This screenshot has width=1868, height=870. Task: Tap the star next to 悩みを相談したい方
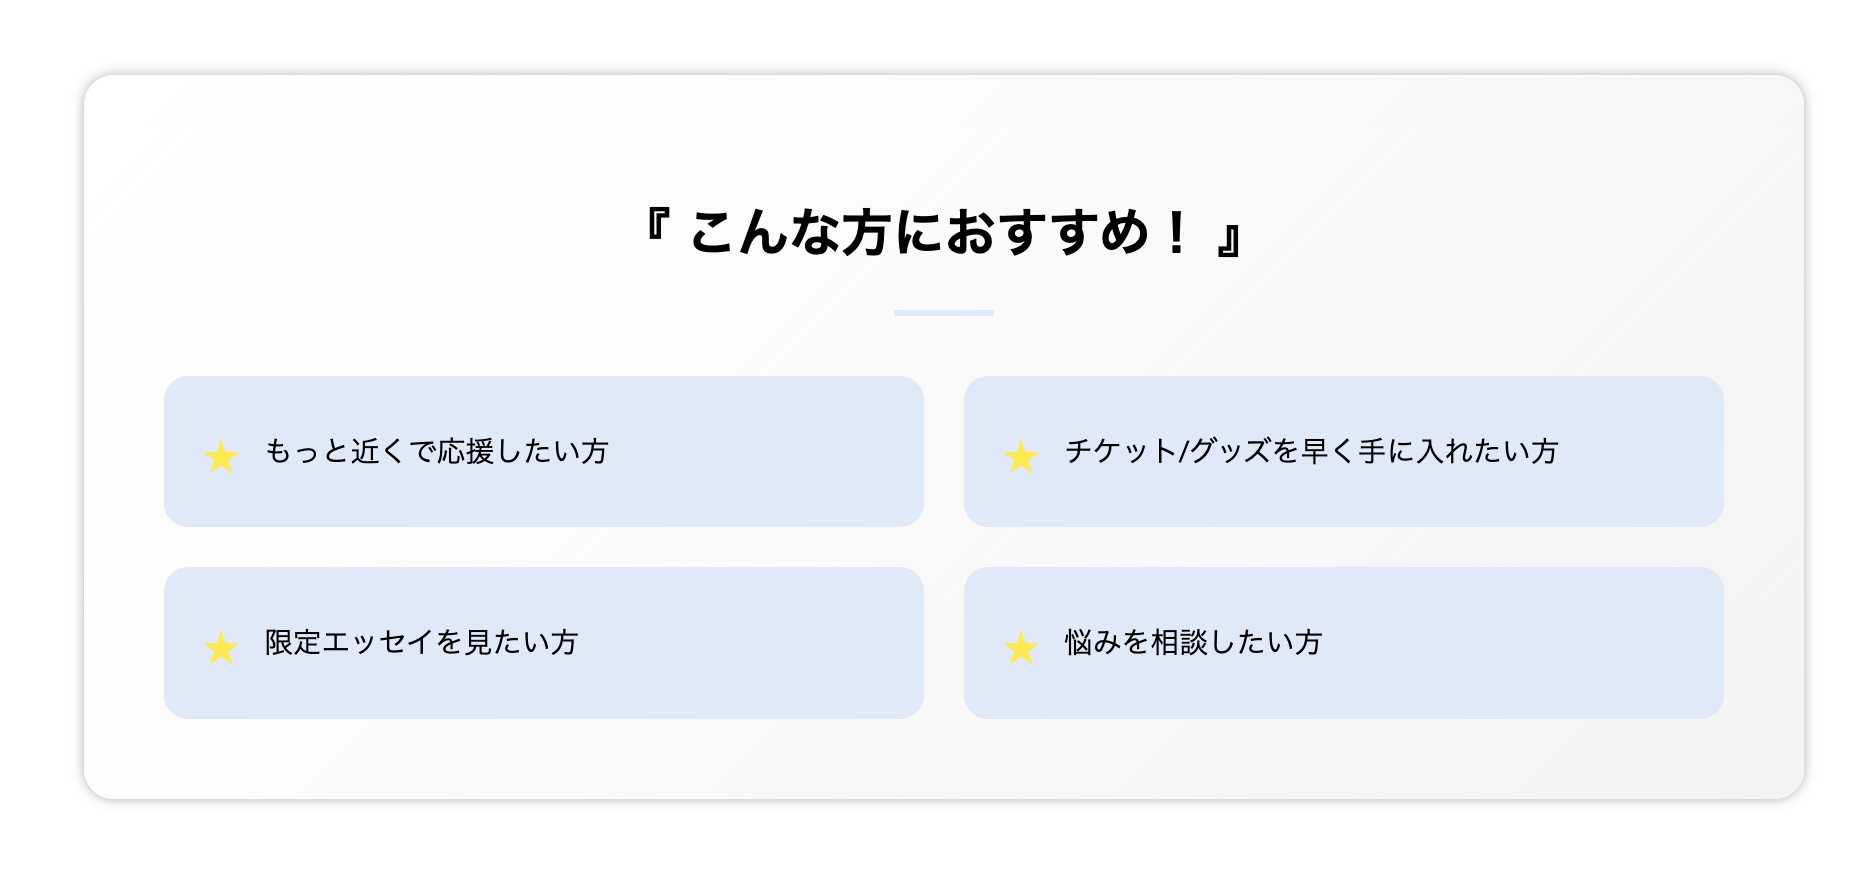click(1021, 648)
